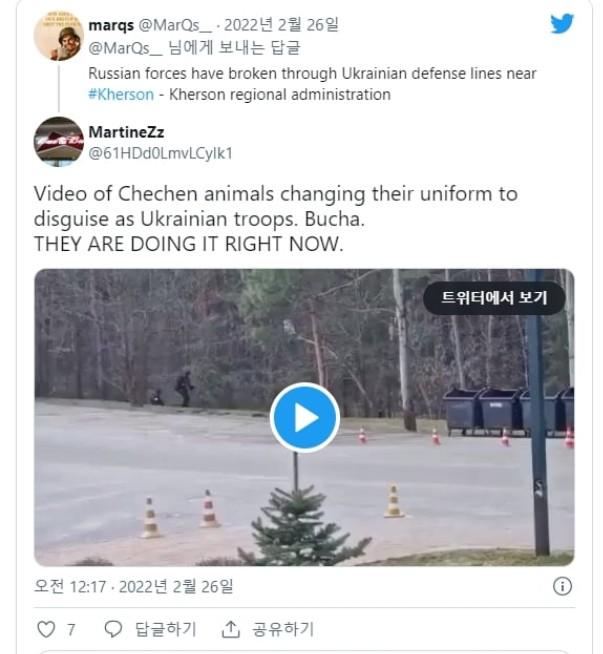Click the Chechen uniform tweet text
The width and height of the screenshot is (603, 654).
coord(276,219)
